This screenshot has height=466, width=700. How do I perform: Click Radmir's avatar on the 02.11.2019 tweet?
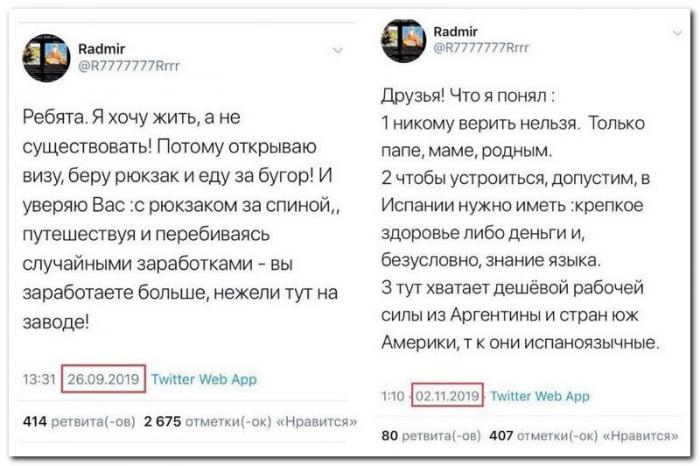(x=404, y=38)
